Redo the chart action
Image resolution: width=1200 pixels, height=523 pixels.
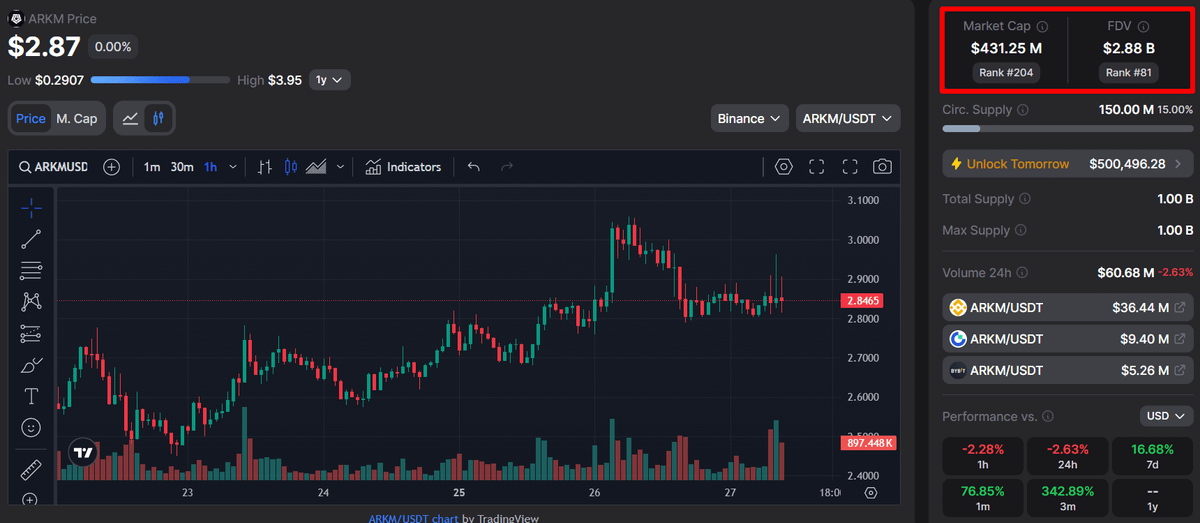click(507, 167)
